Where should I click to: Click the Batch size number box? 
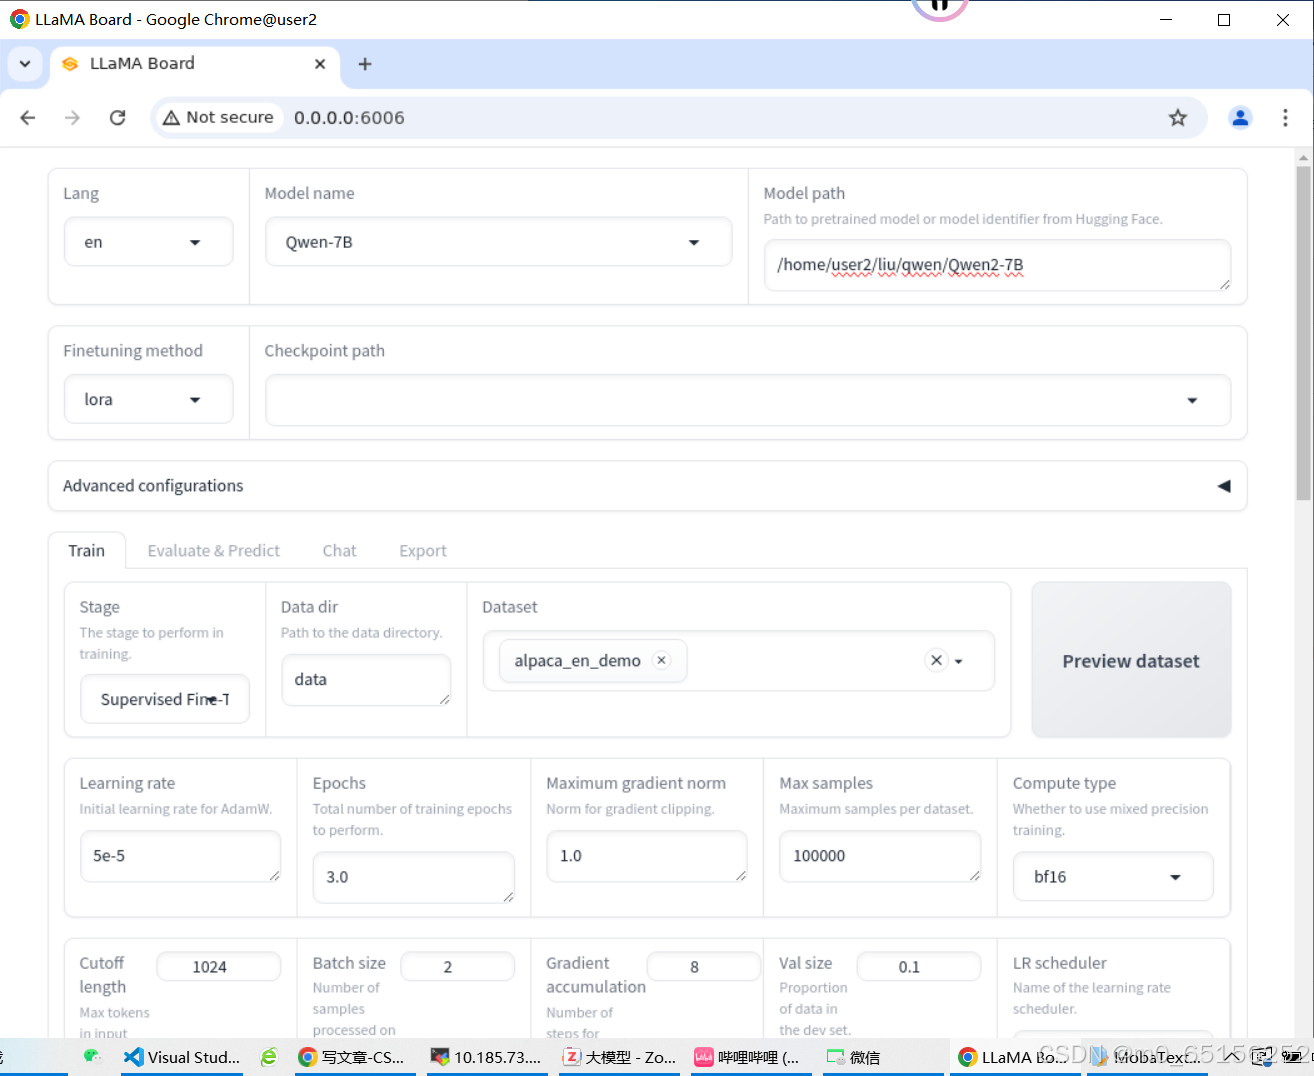tap(457, 967)
